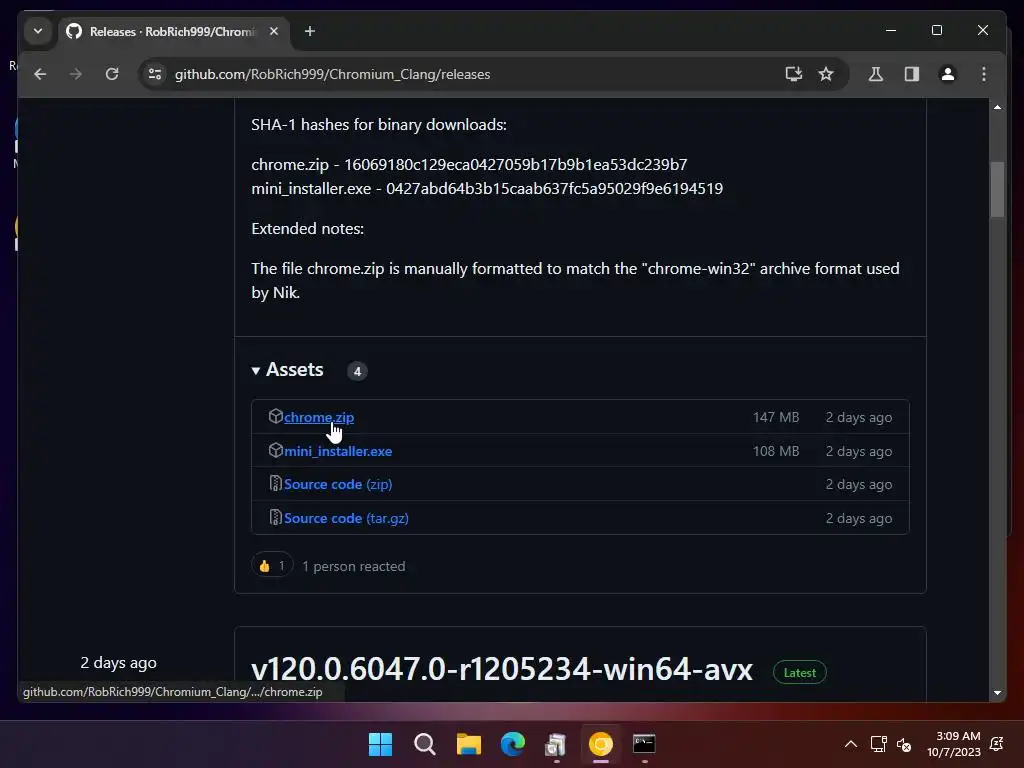The height and width of the screenshot is (768, 1024).
Task: Click the scrollbar up arrow
Action: 997,107
